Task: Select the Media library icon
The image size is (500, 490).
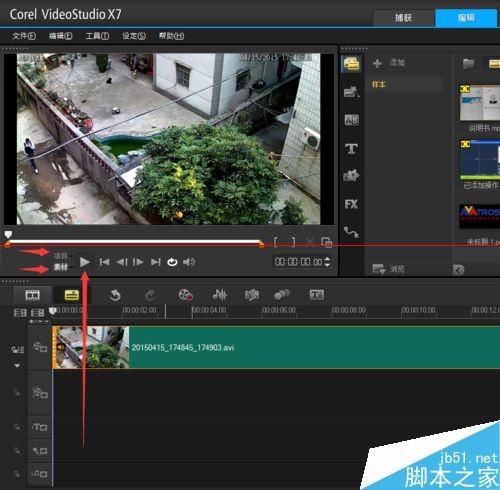Action: pos(352,64)
